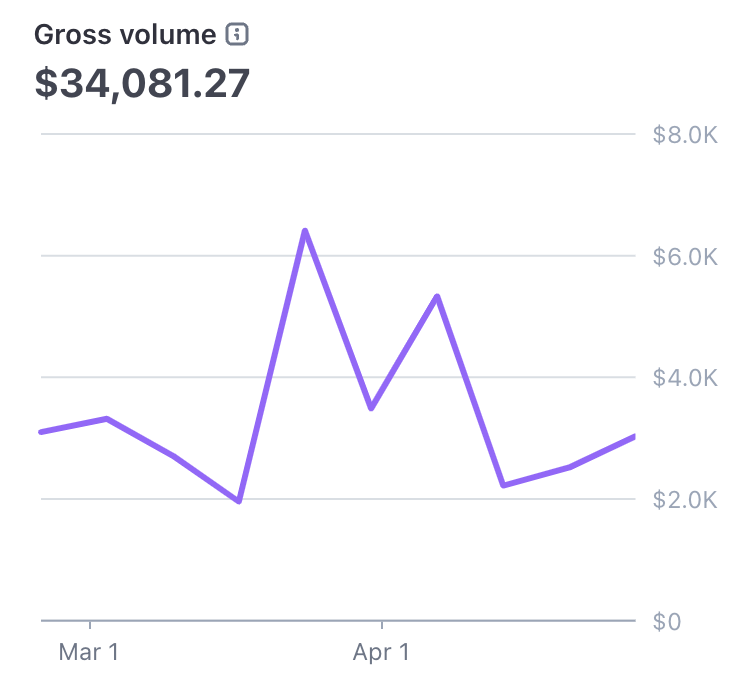The height and width of the screenshot is (686, 754).
Task: Click the rightmost end of the purple line
Action: (x=634, y=436)
